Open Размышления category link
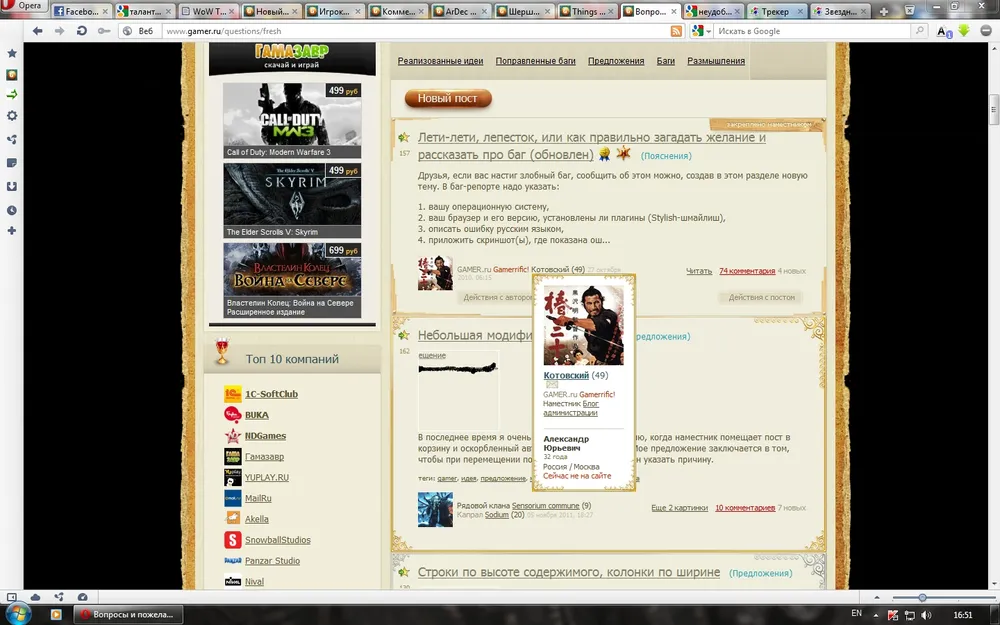This screenshot has height=625, width=1000. point(716,61)
